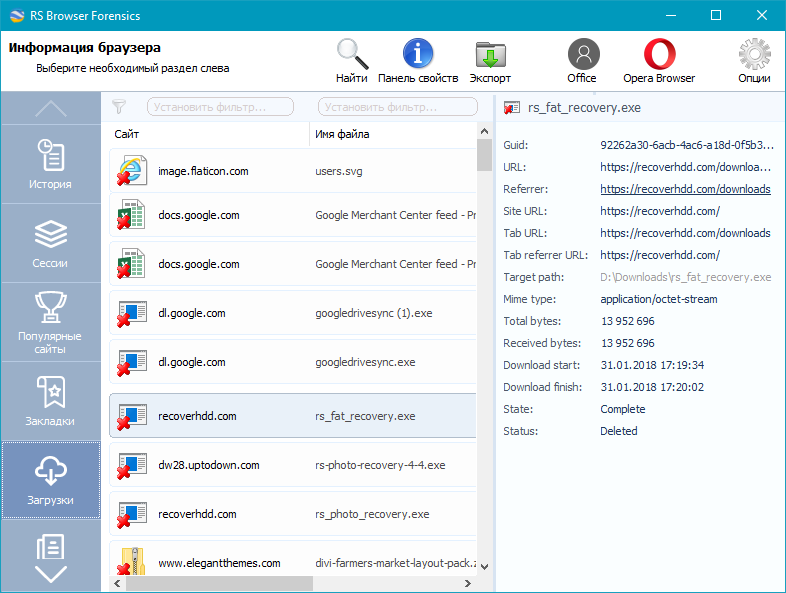This screenshot has height=593, width=786.
Task: Switch to Сессии sidebar section
Action: tap(51, 243)
